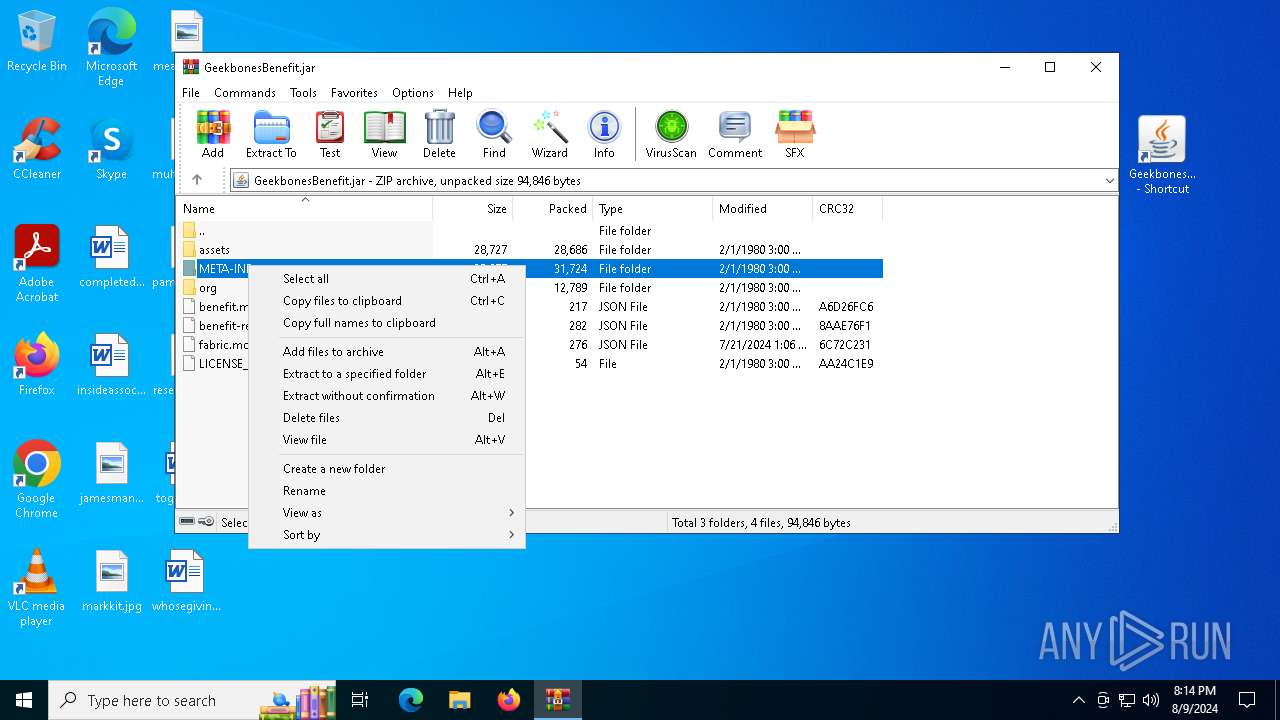Open the Tools menu
1280x720 pixels.
coord(303,93)
